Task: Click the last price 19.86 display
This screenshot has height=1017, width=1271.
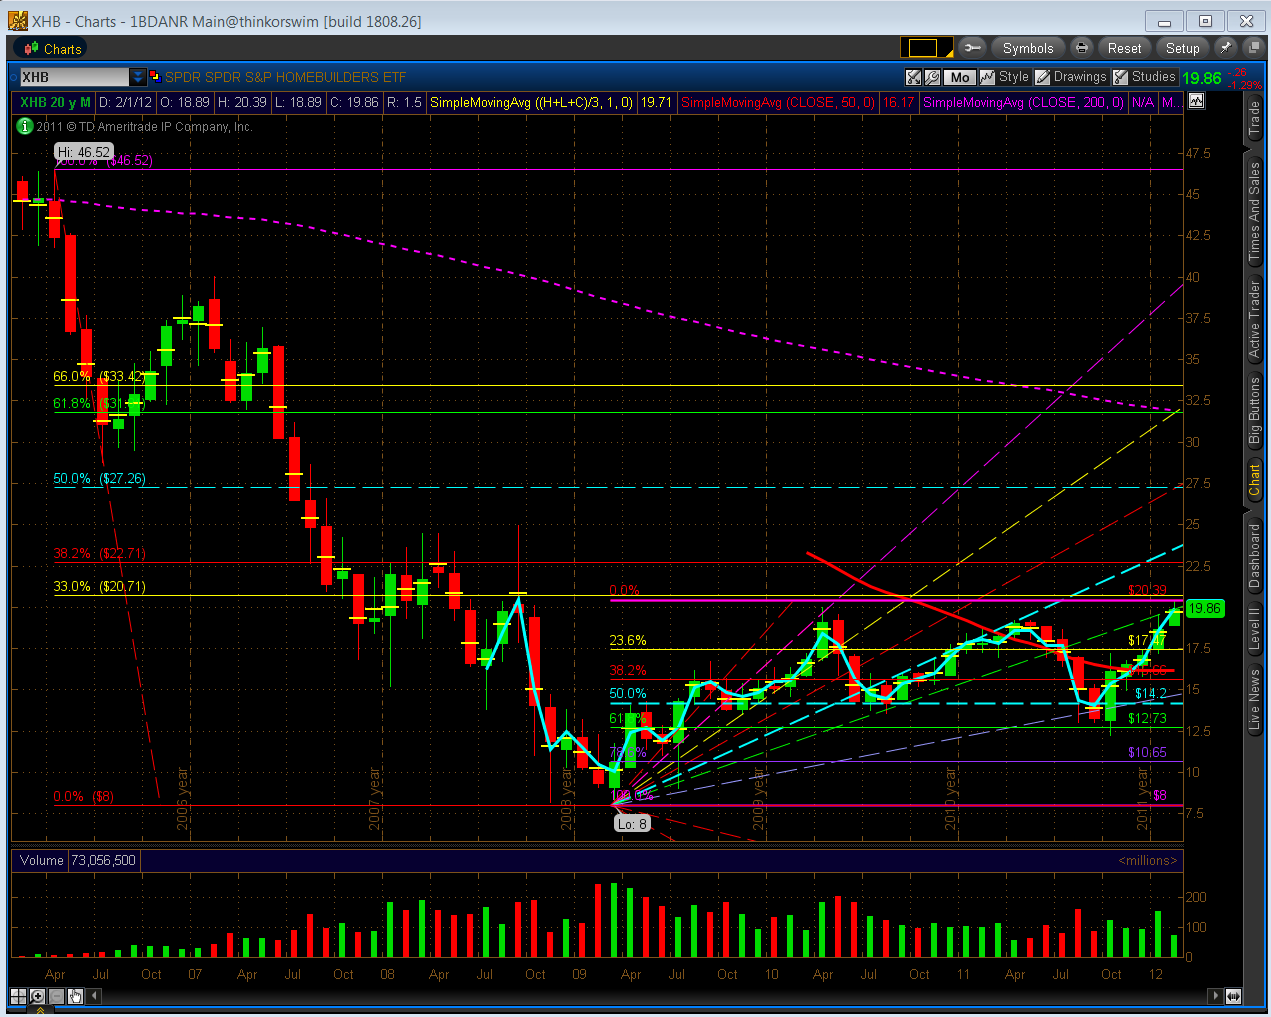Action: pos(1202,78)
